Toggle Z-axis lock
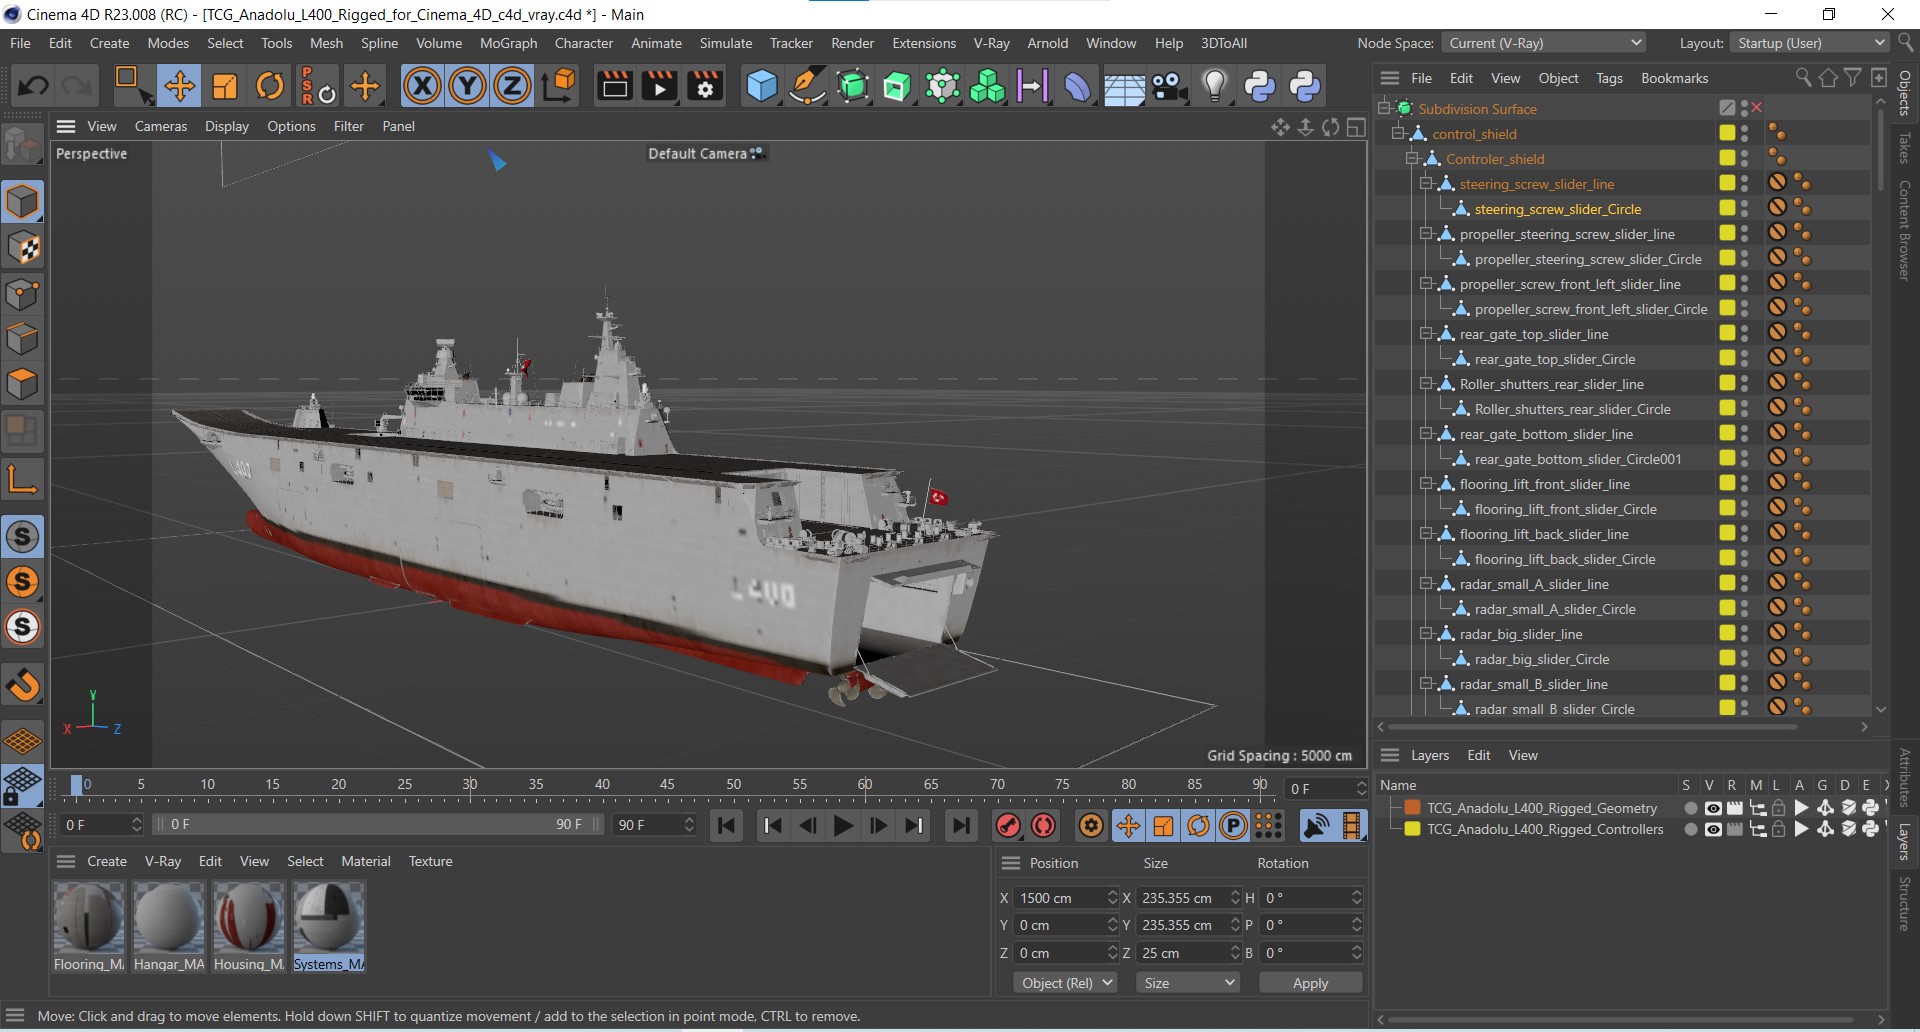This screenshot has width=1920, height=1032. pyautogui.click(x=512, y=86)
